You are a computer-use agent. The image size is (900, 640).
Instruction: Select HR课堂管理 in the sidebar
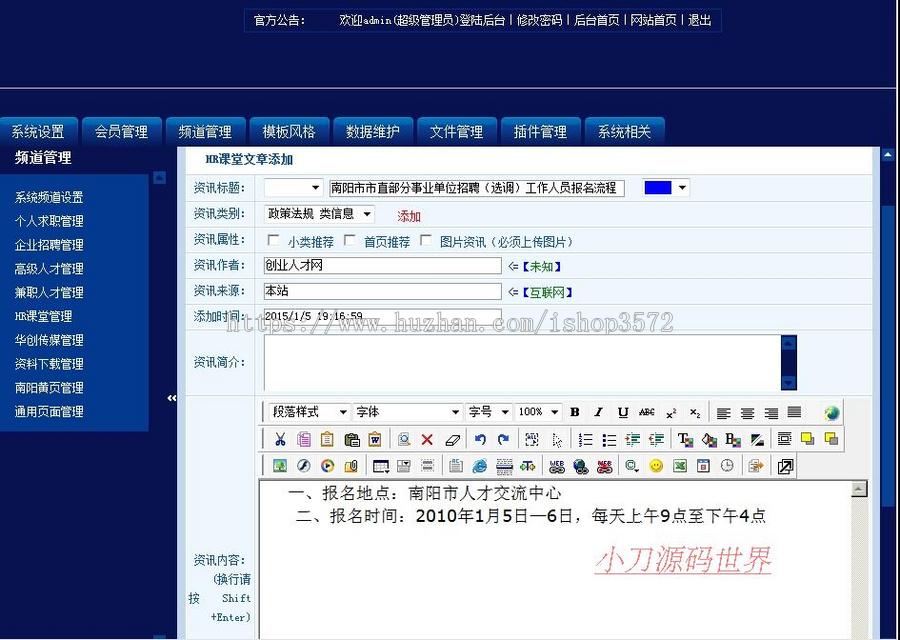[43, 316]
